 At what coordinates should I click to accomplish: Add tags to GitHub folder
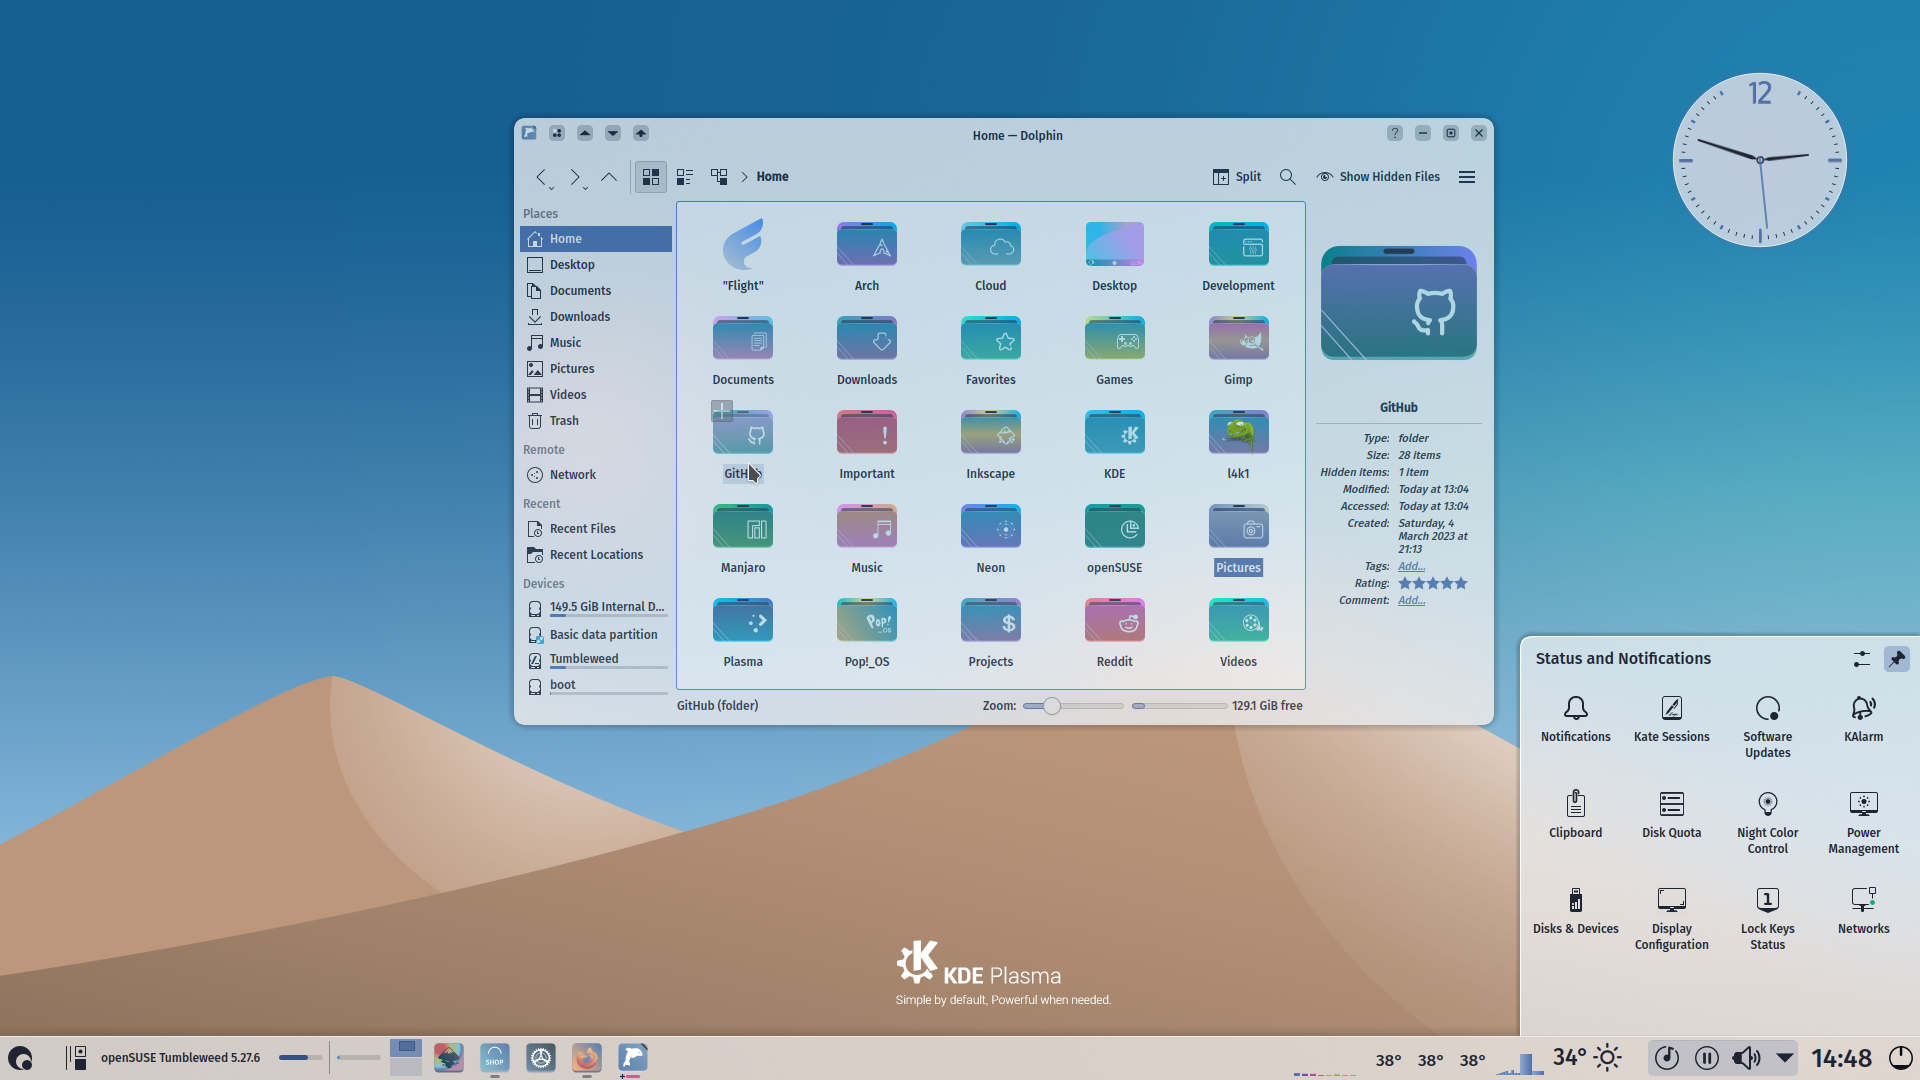1411,566
